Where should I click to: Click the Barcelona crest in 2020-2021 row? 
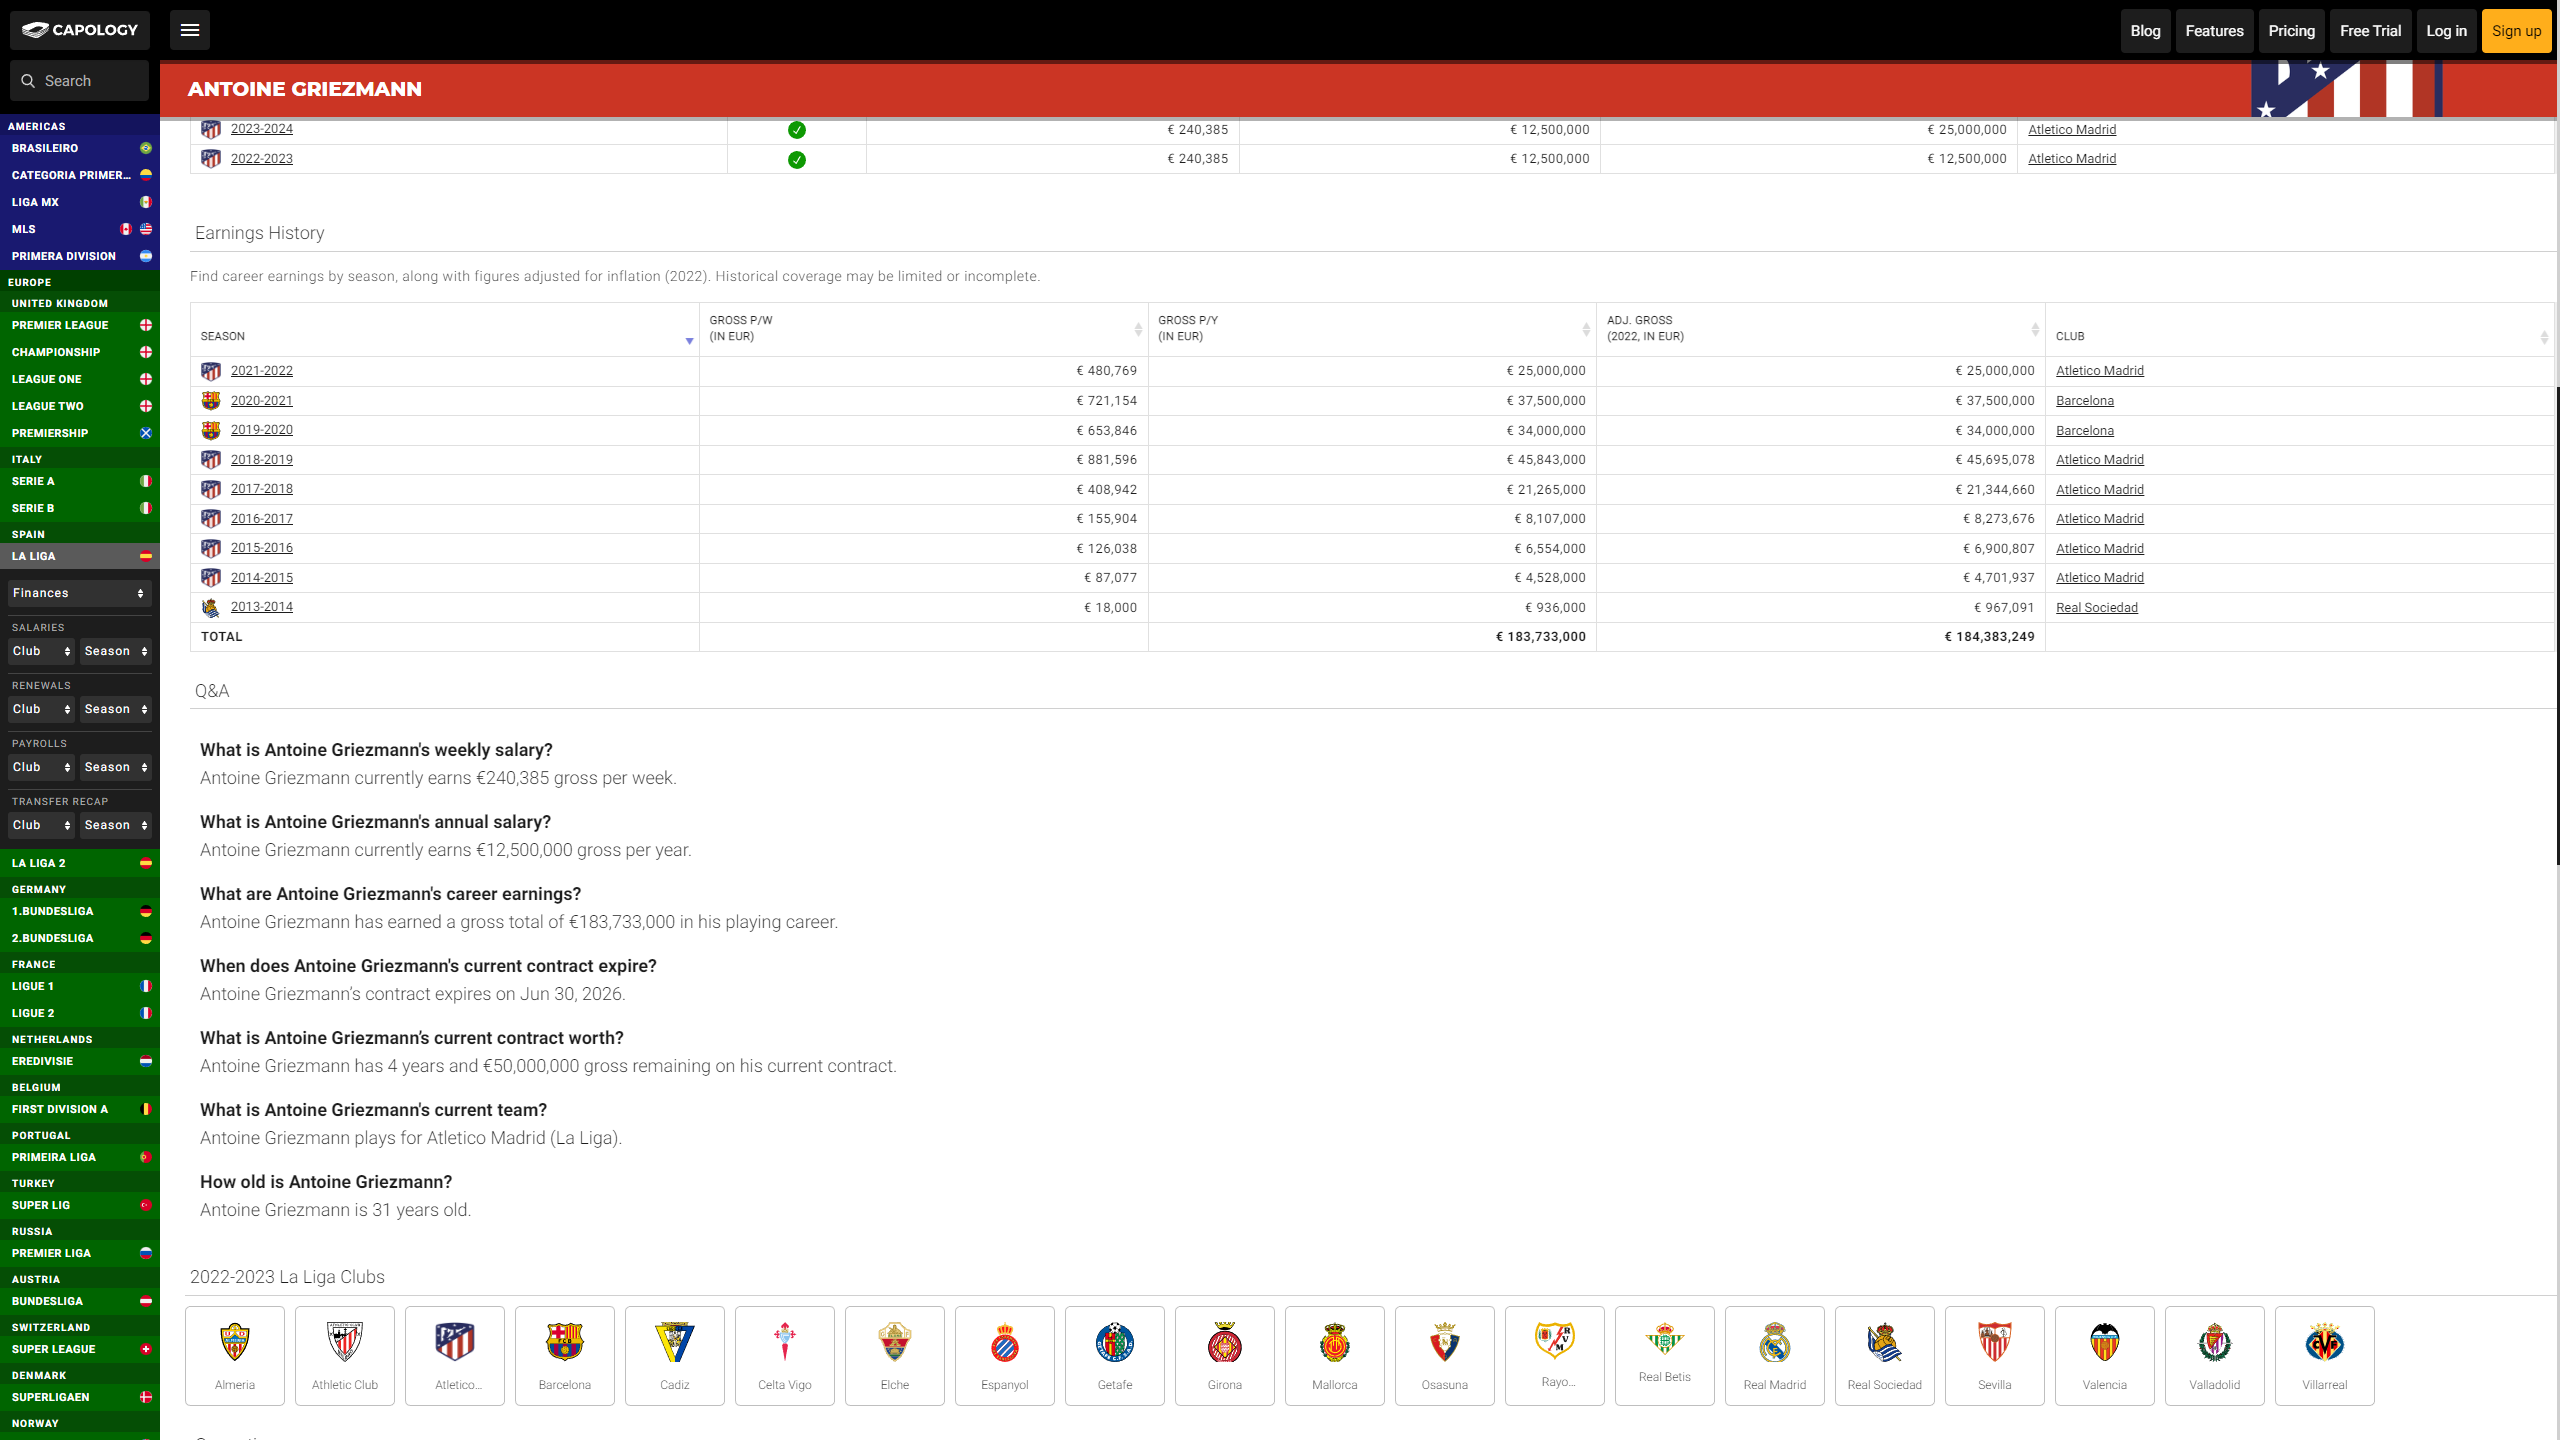[x=211, y=401]
